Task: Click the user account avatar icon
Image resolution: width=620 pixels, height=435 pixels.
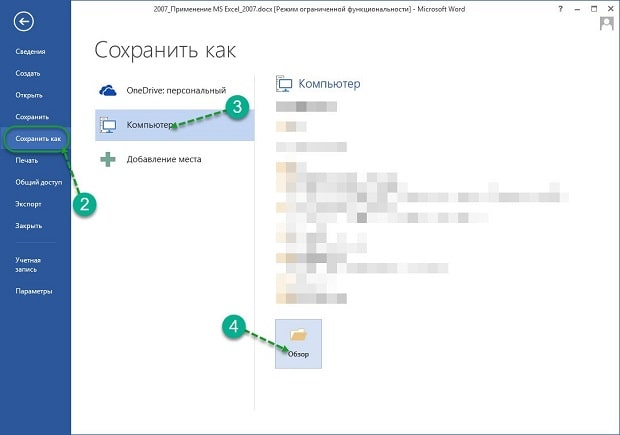Action: pos(607,24)
